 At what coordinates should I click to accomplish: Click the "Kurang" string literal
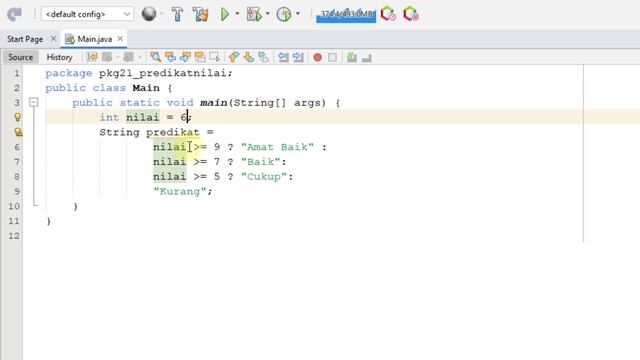(180, 191)
